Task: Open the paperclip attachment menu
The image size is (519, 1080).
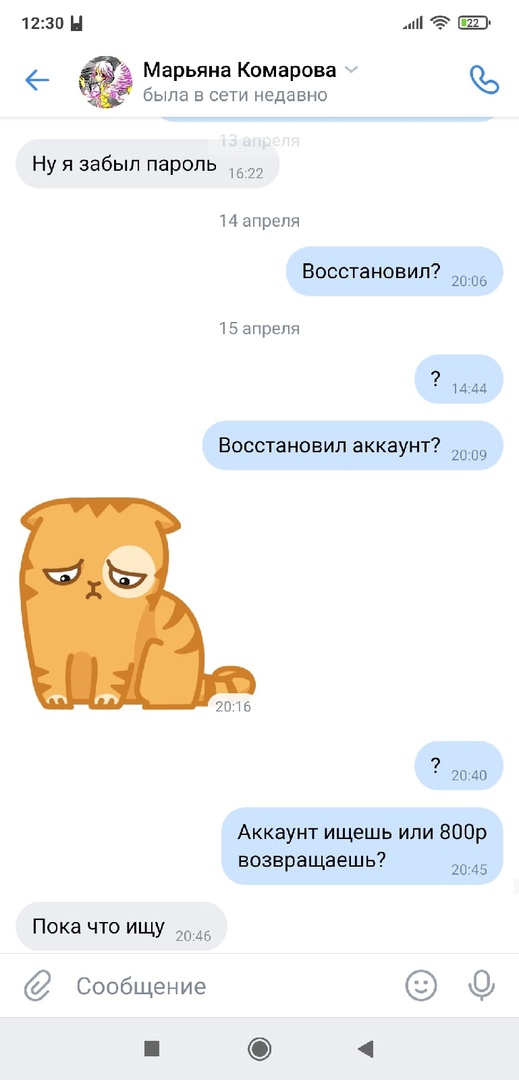Action: pyautogui.click(x=38, y=986)
